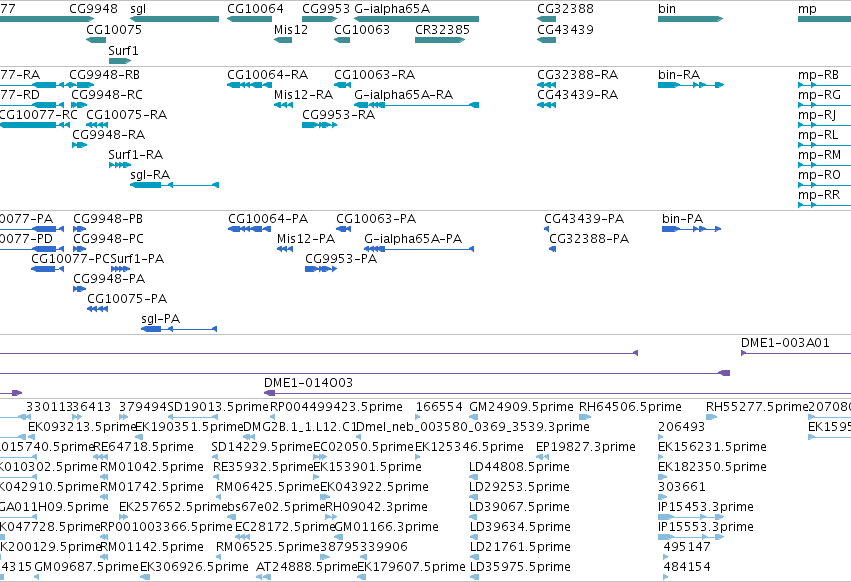
Task: Click the RH55277.5prime EST
Action: pos(712,417)
